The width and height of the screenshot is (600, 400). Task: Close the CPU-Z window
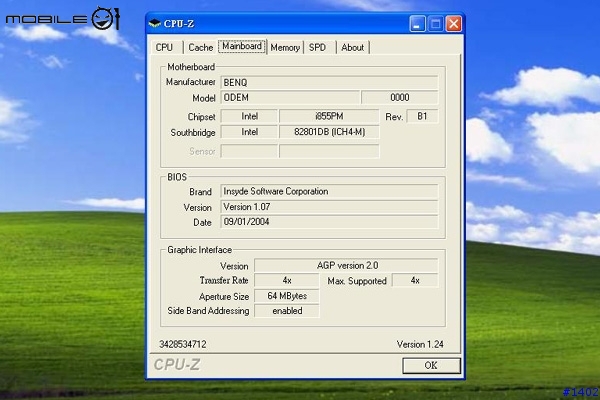tap(453, 24)
